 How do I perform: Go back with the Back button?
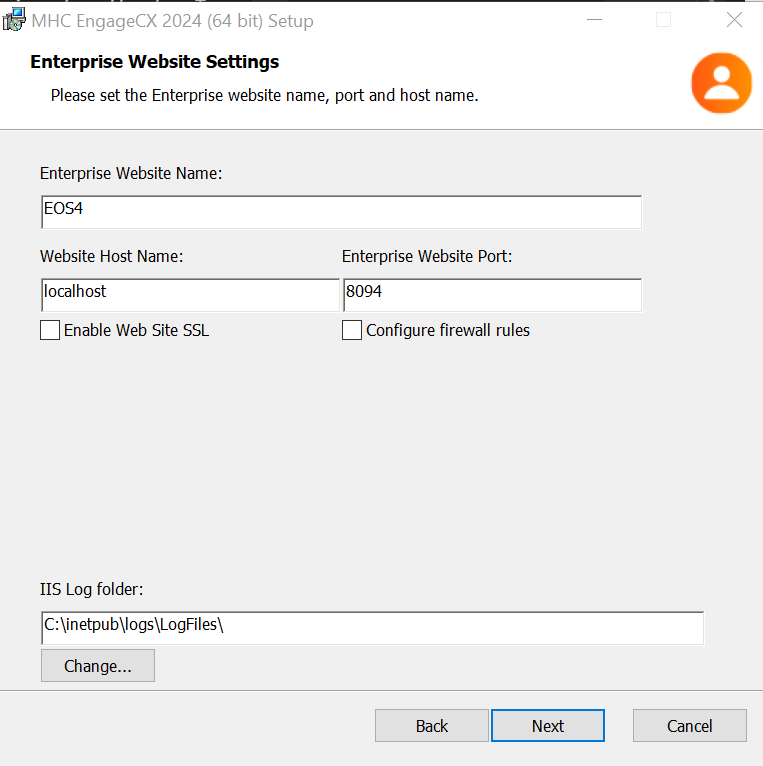[x=432, y=725]
